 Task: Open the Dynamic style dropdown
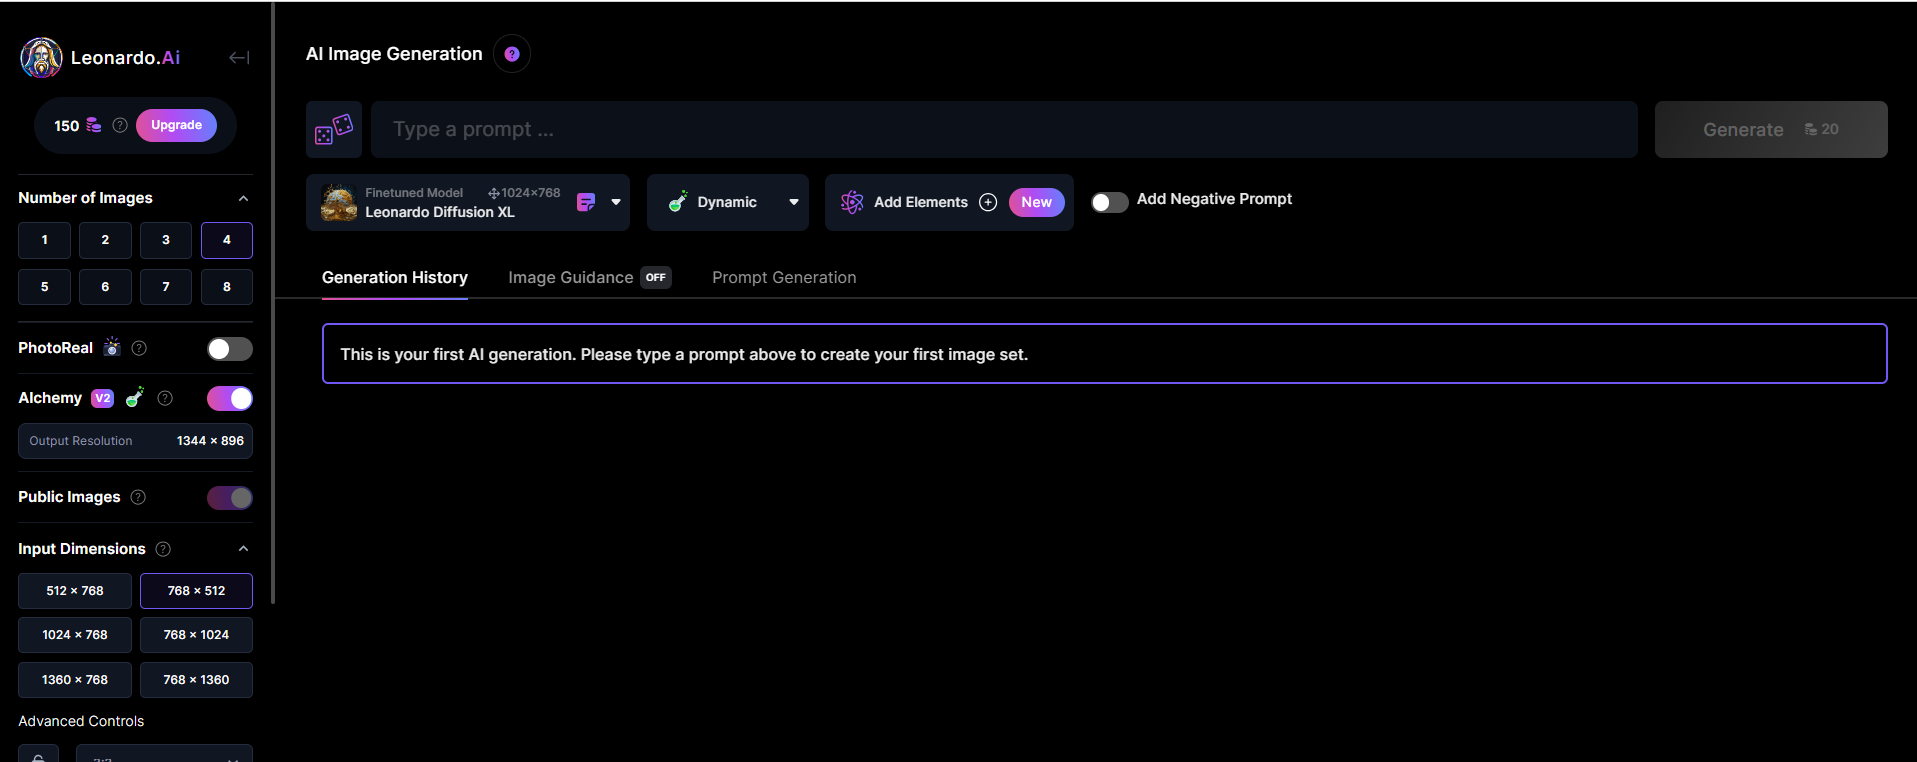[x=728, y=202]
